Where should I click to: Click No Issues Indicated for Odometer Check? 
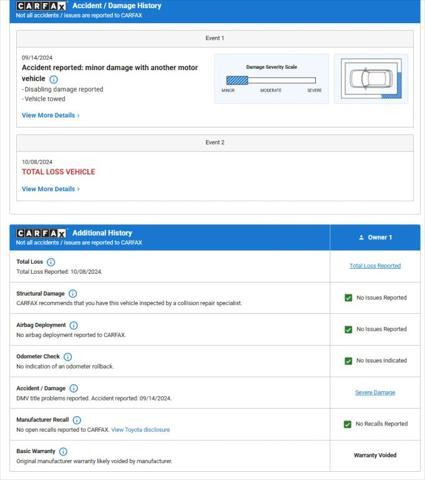coord(382,361)
